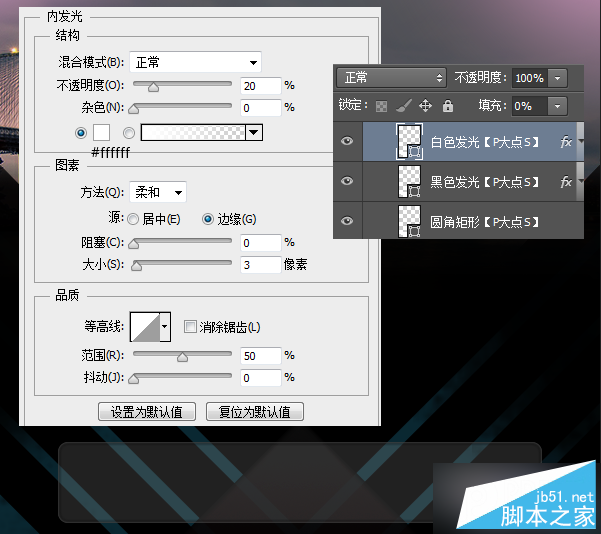Enable 消除锯齿(L) checkbox
This screenshot has width=601, height=534.
point(190,327)
